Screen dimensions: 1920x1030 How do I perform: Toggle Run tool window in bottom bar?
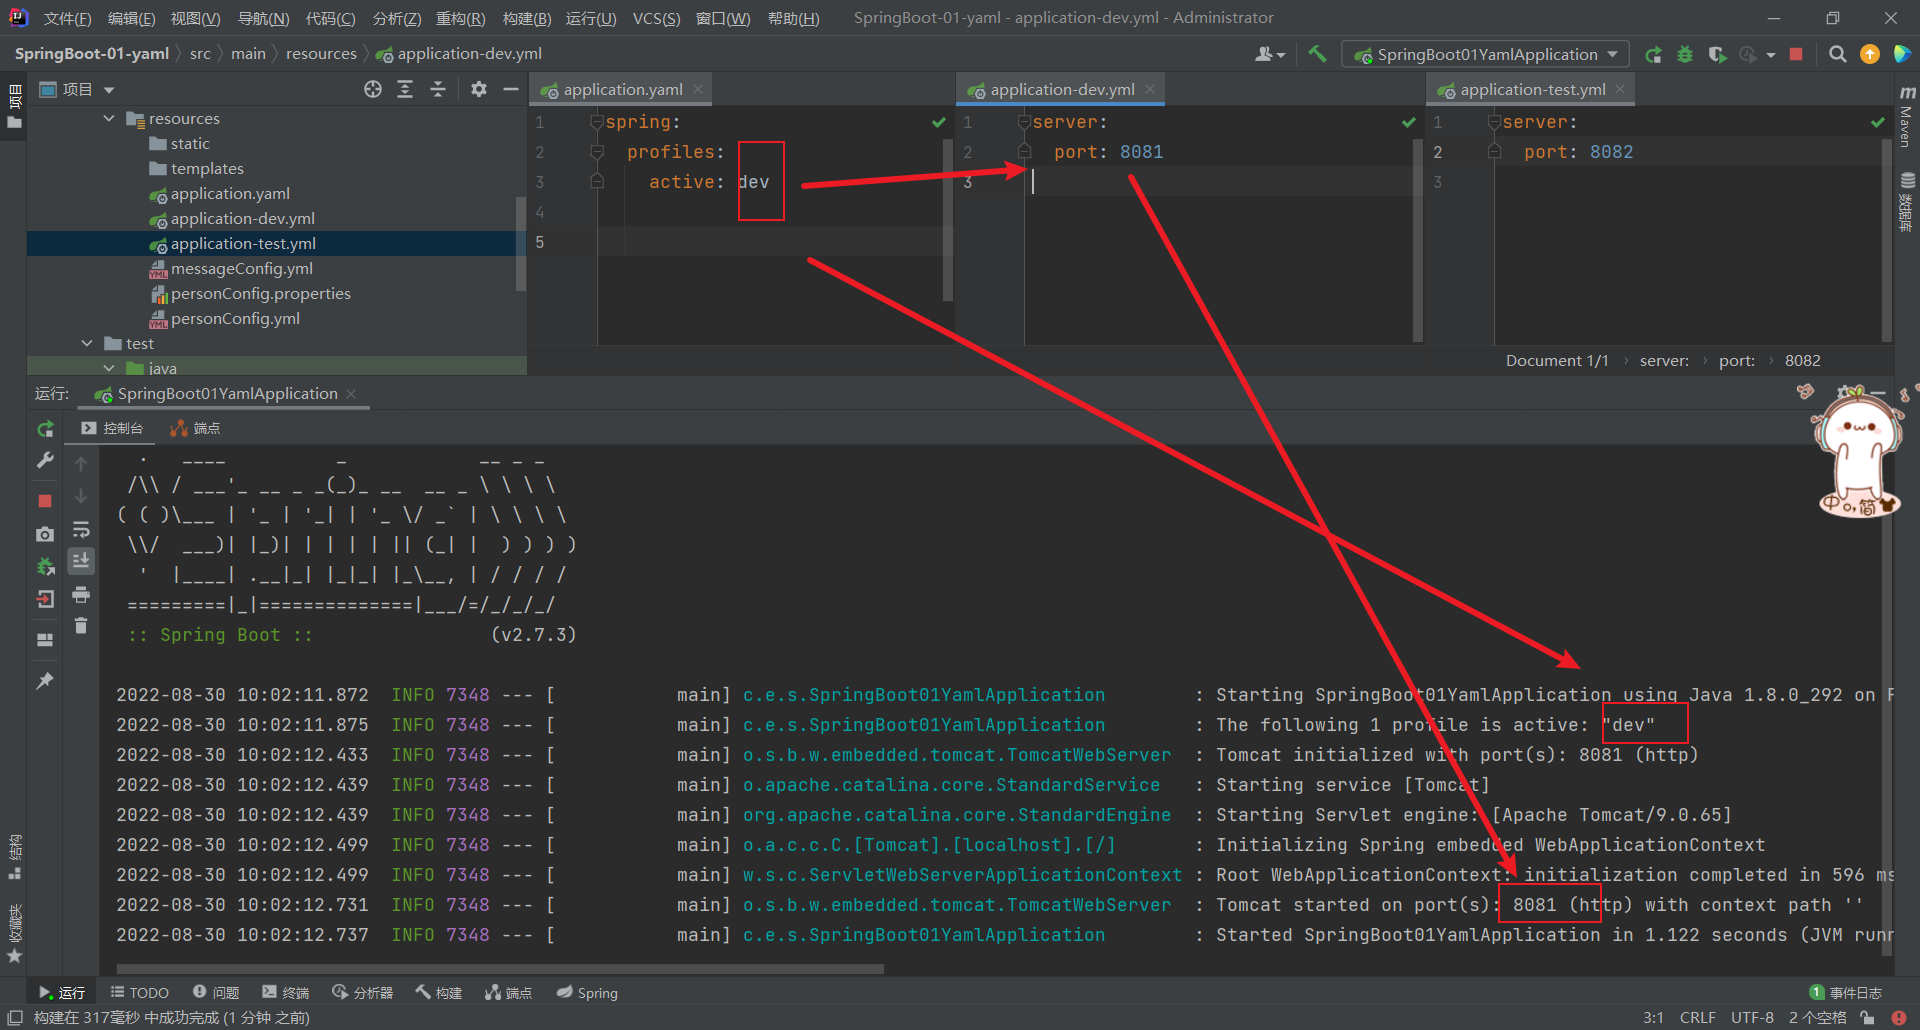pyautogui.click(x=61, y=992)
